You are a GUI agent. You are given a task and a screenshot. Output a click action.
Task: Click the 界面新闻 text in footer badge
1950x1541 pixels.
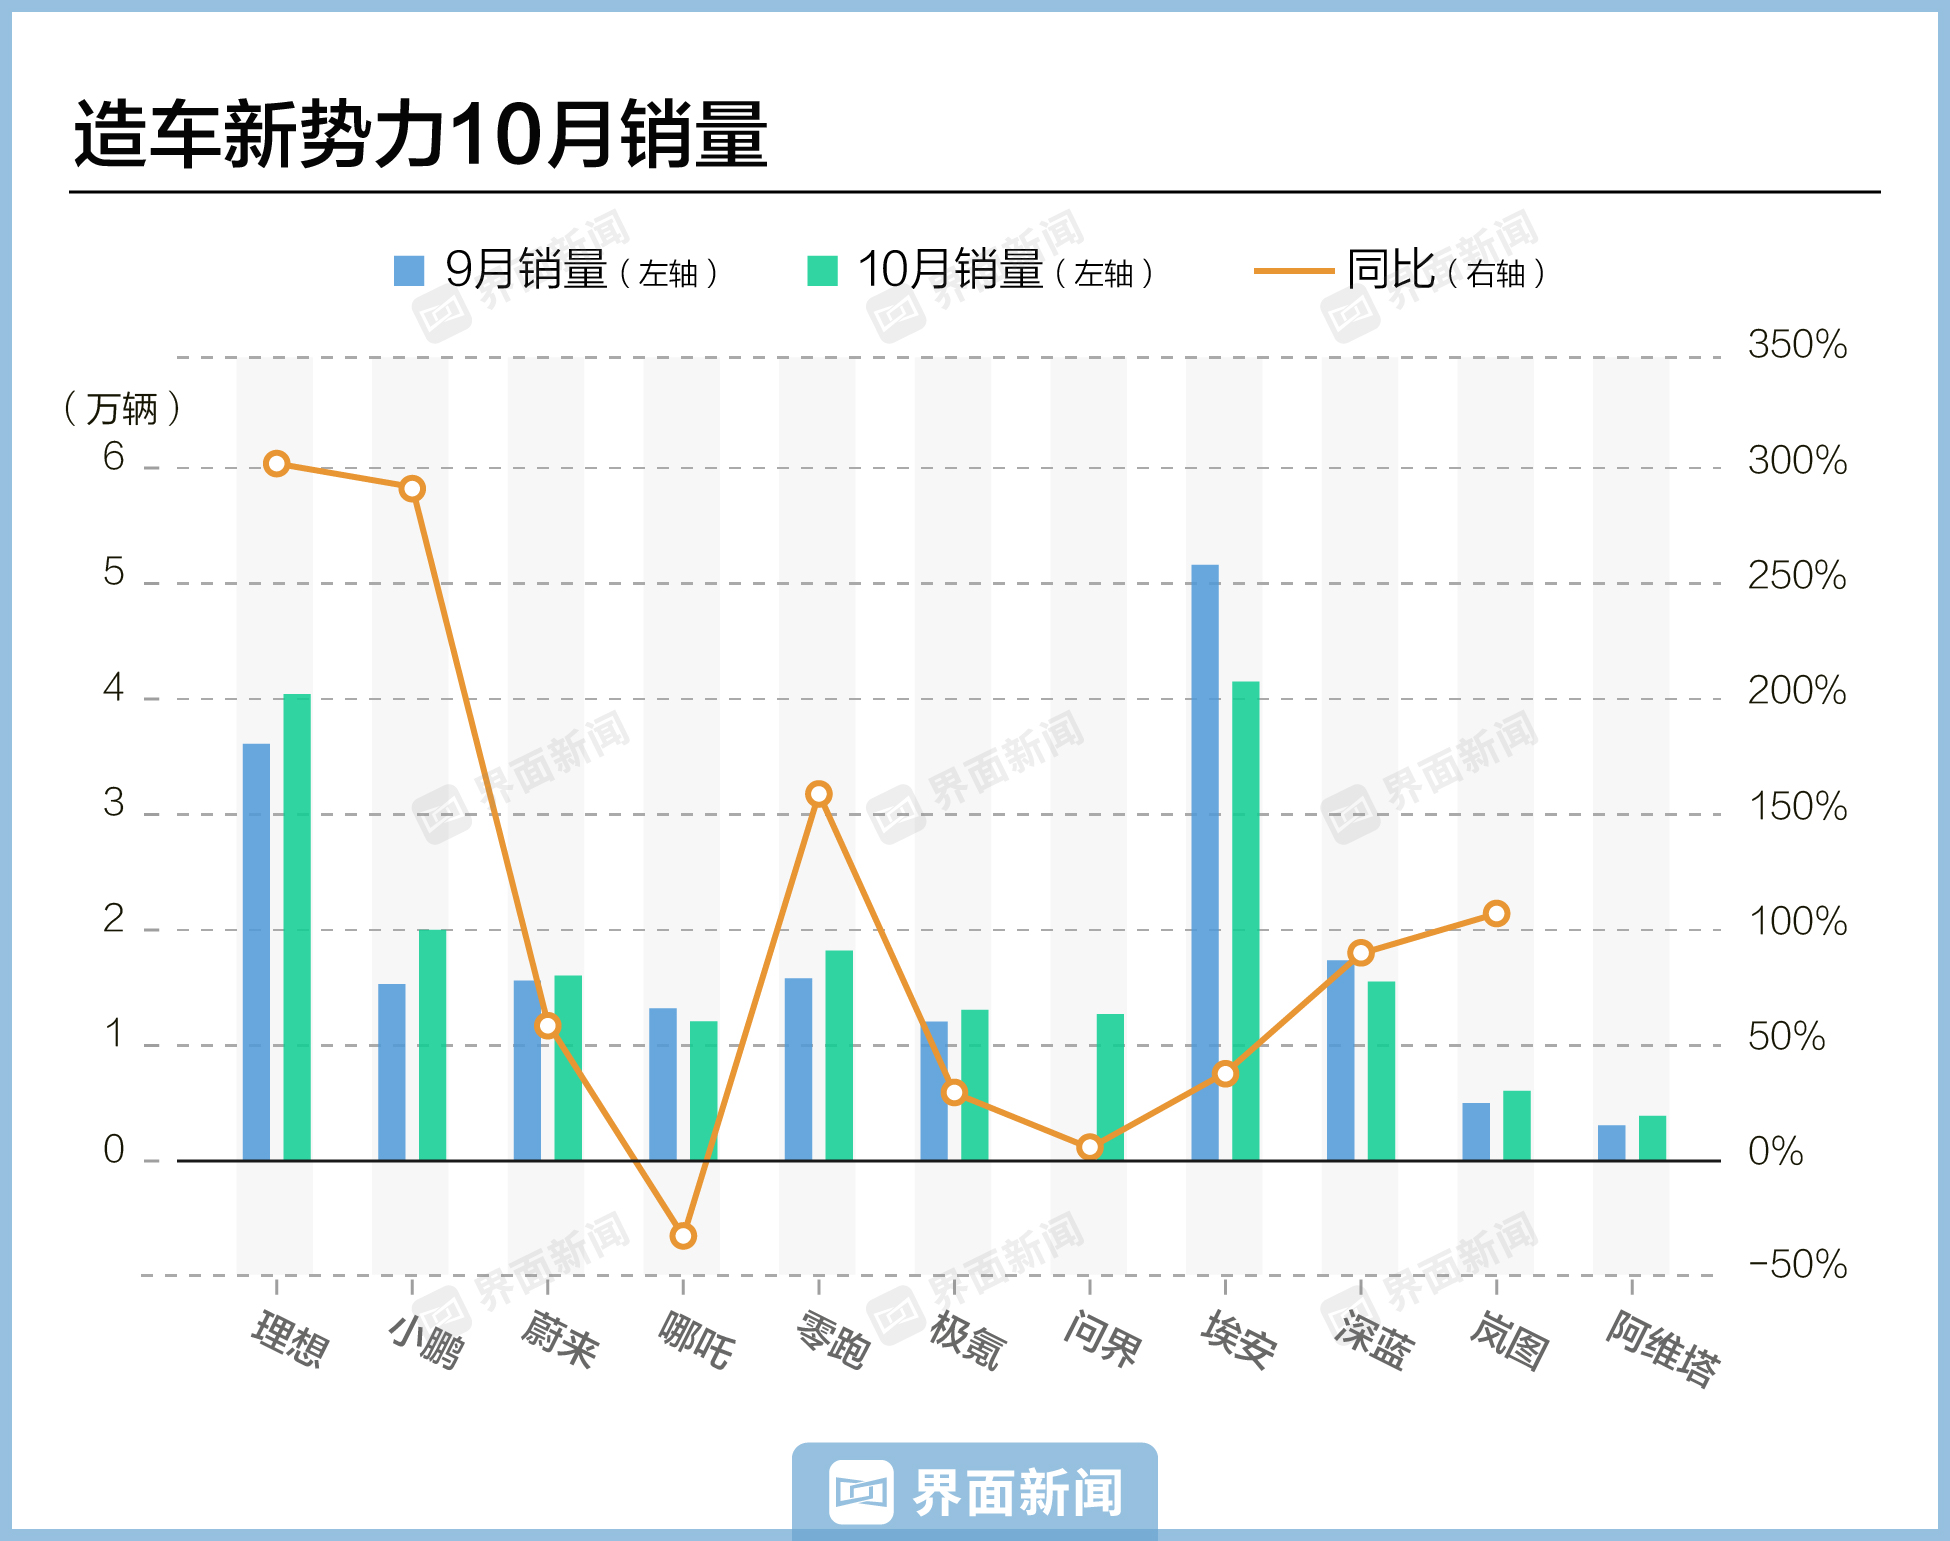[1017, 1493]
